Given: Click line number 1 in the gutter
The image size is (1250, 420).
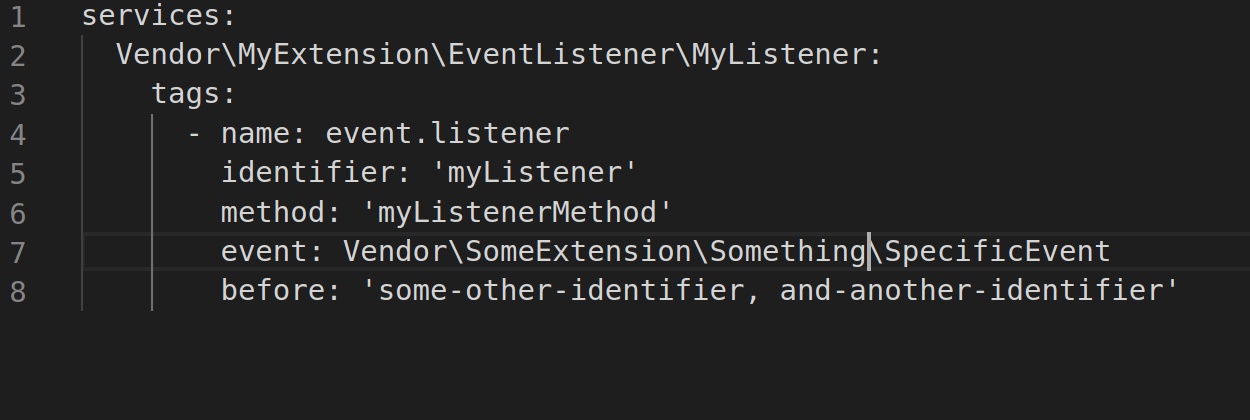Looking at the screenshot, I should coord(17,17).
